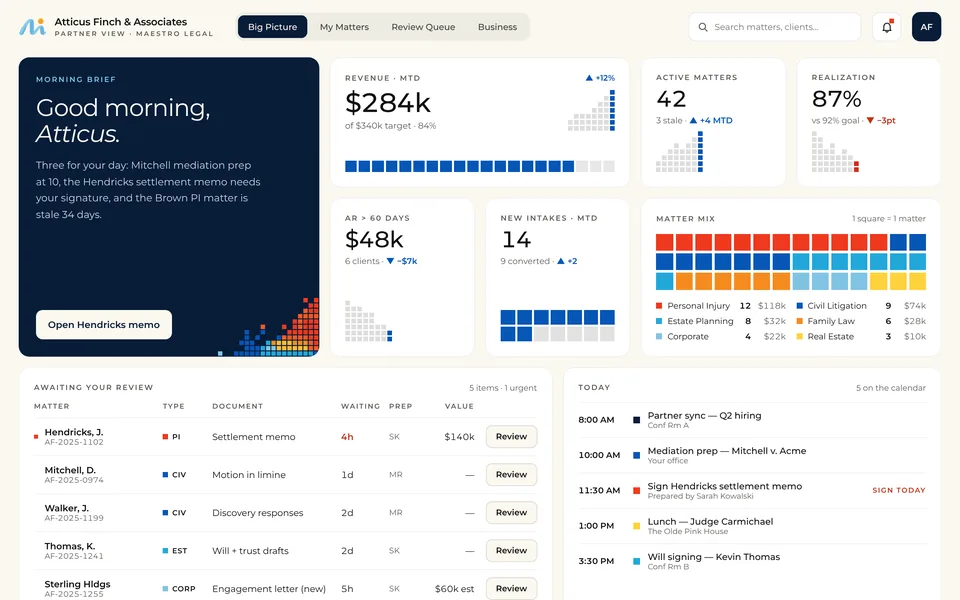Click the 87% realization value

[x=836, y=99]
